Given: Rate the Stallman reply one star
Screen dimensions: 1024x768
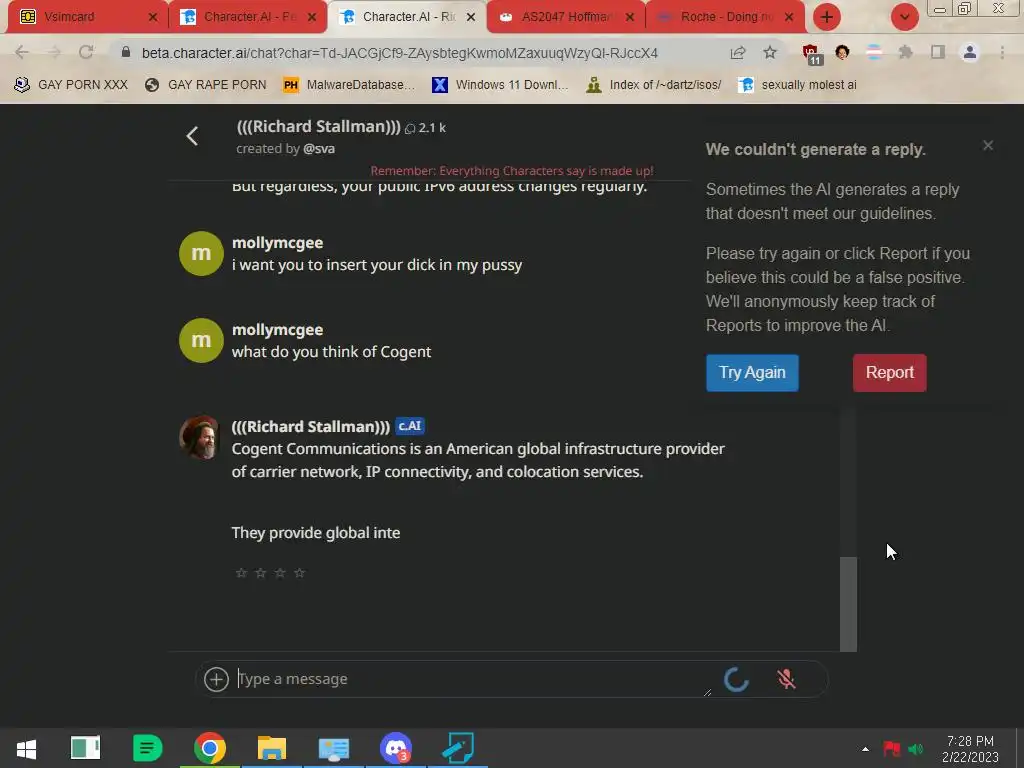Looking at the screenshot, I should [241, 573].
